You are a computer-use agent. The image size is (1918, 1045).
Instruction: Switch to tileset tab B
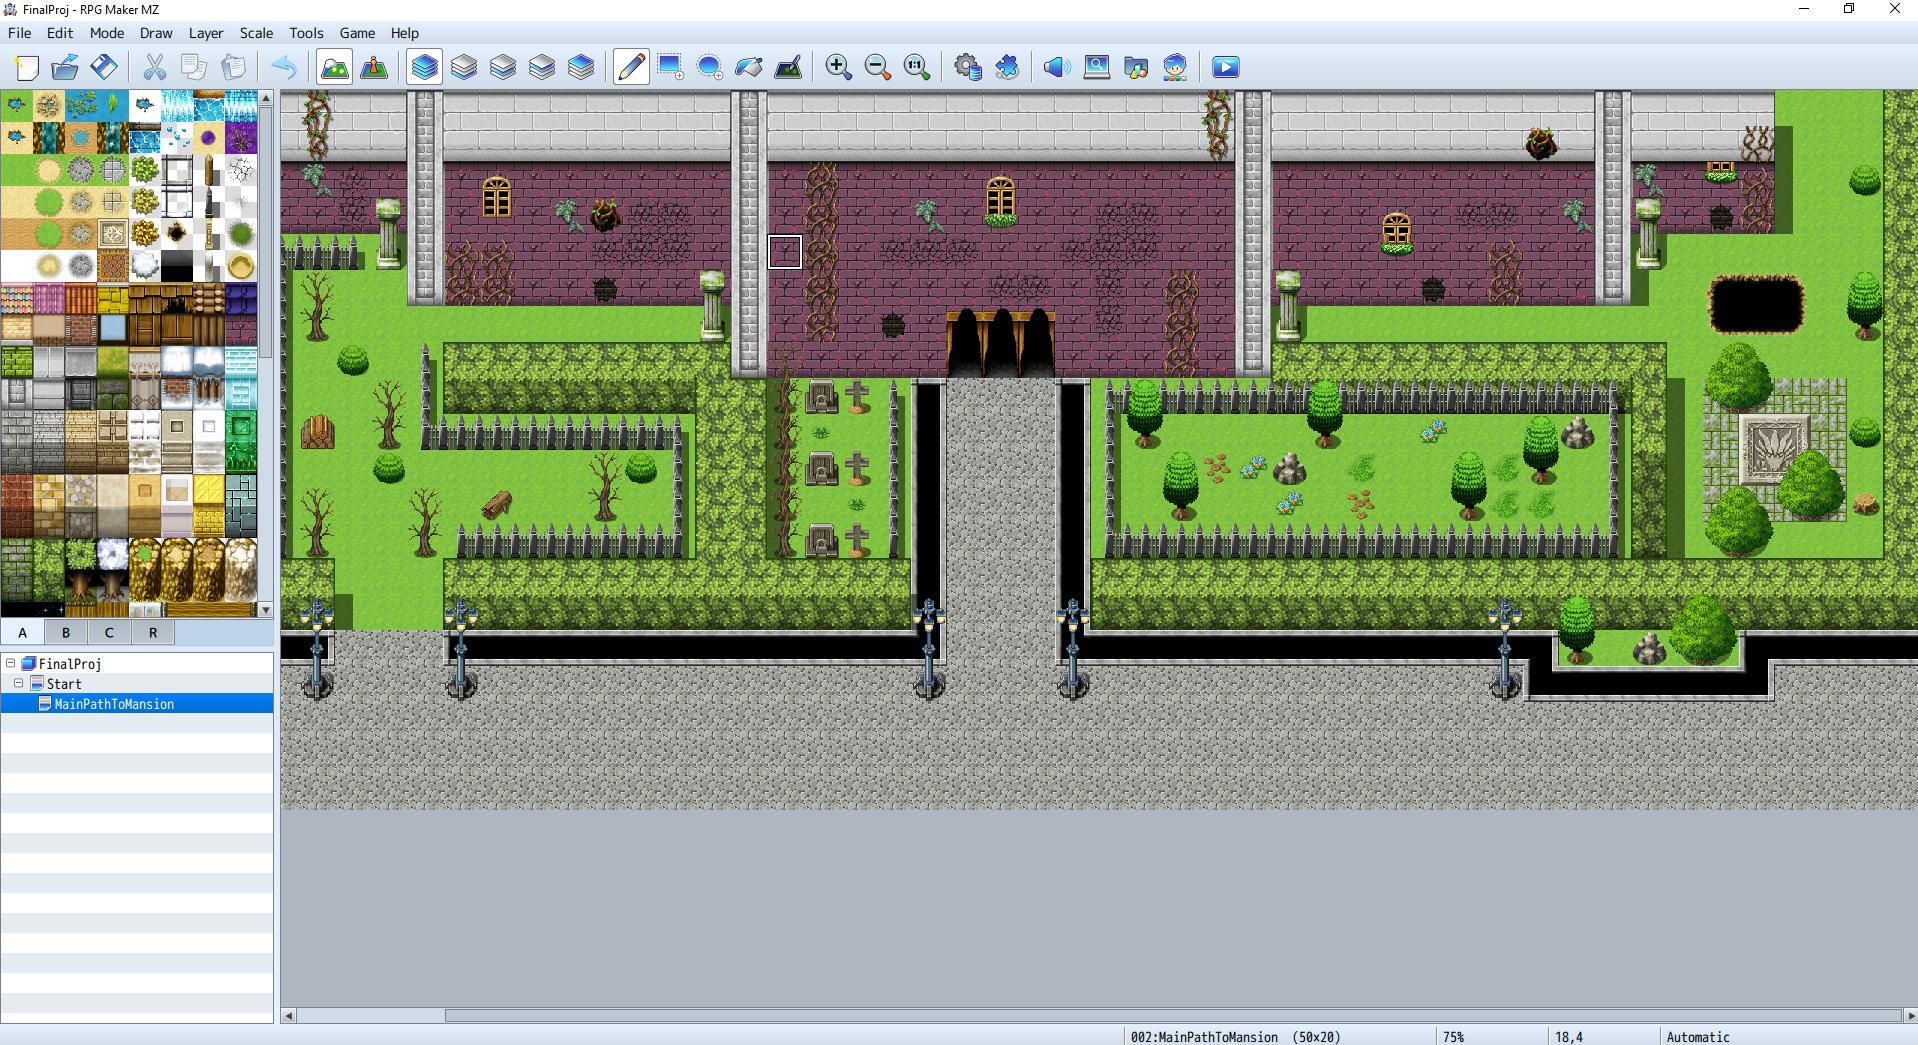(66, 632)
